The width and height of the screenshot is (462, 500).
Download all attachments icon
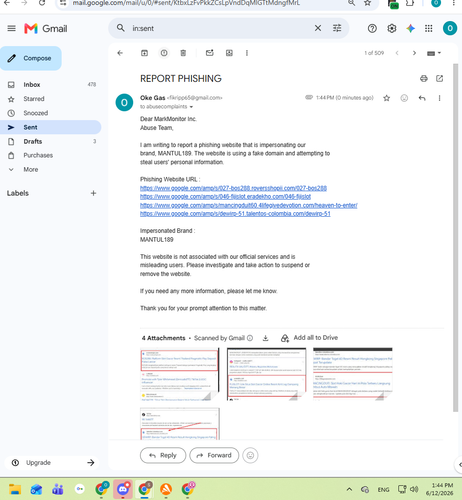(x=265, y=338)
